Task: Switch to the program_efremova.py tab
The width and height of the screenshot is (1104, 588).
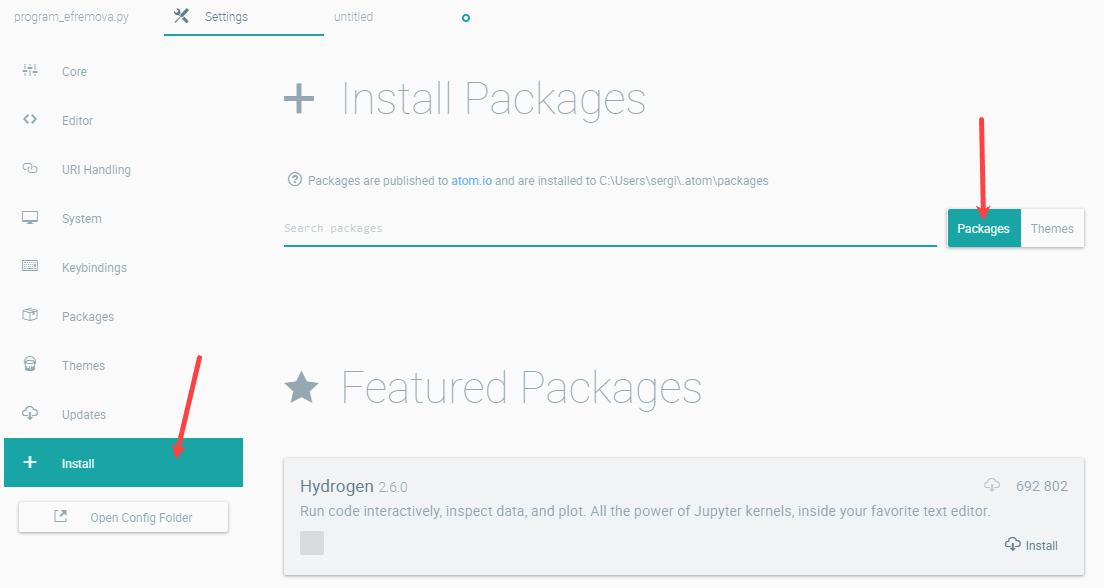Action: click(71, 17)
